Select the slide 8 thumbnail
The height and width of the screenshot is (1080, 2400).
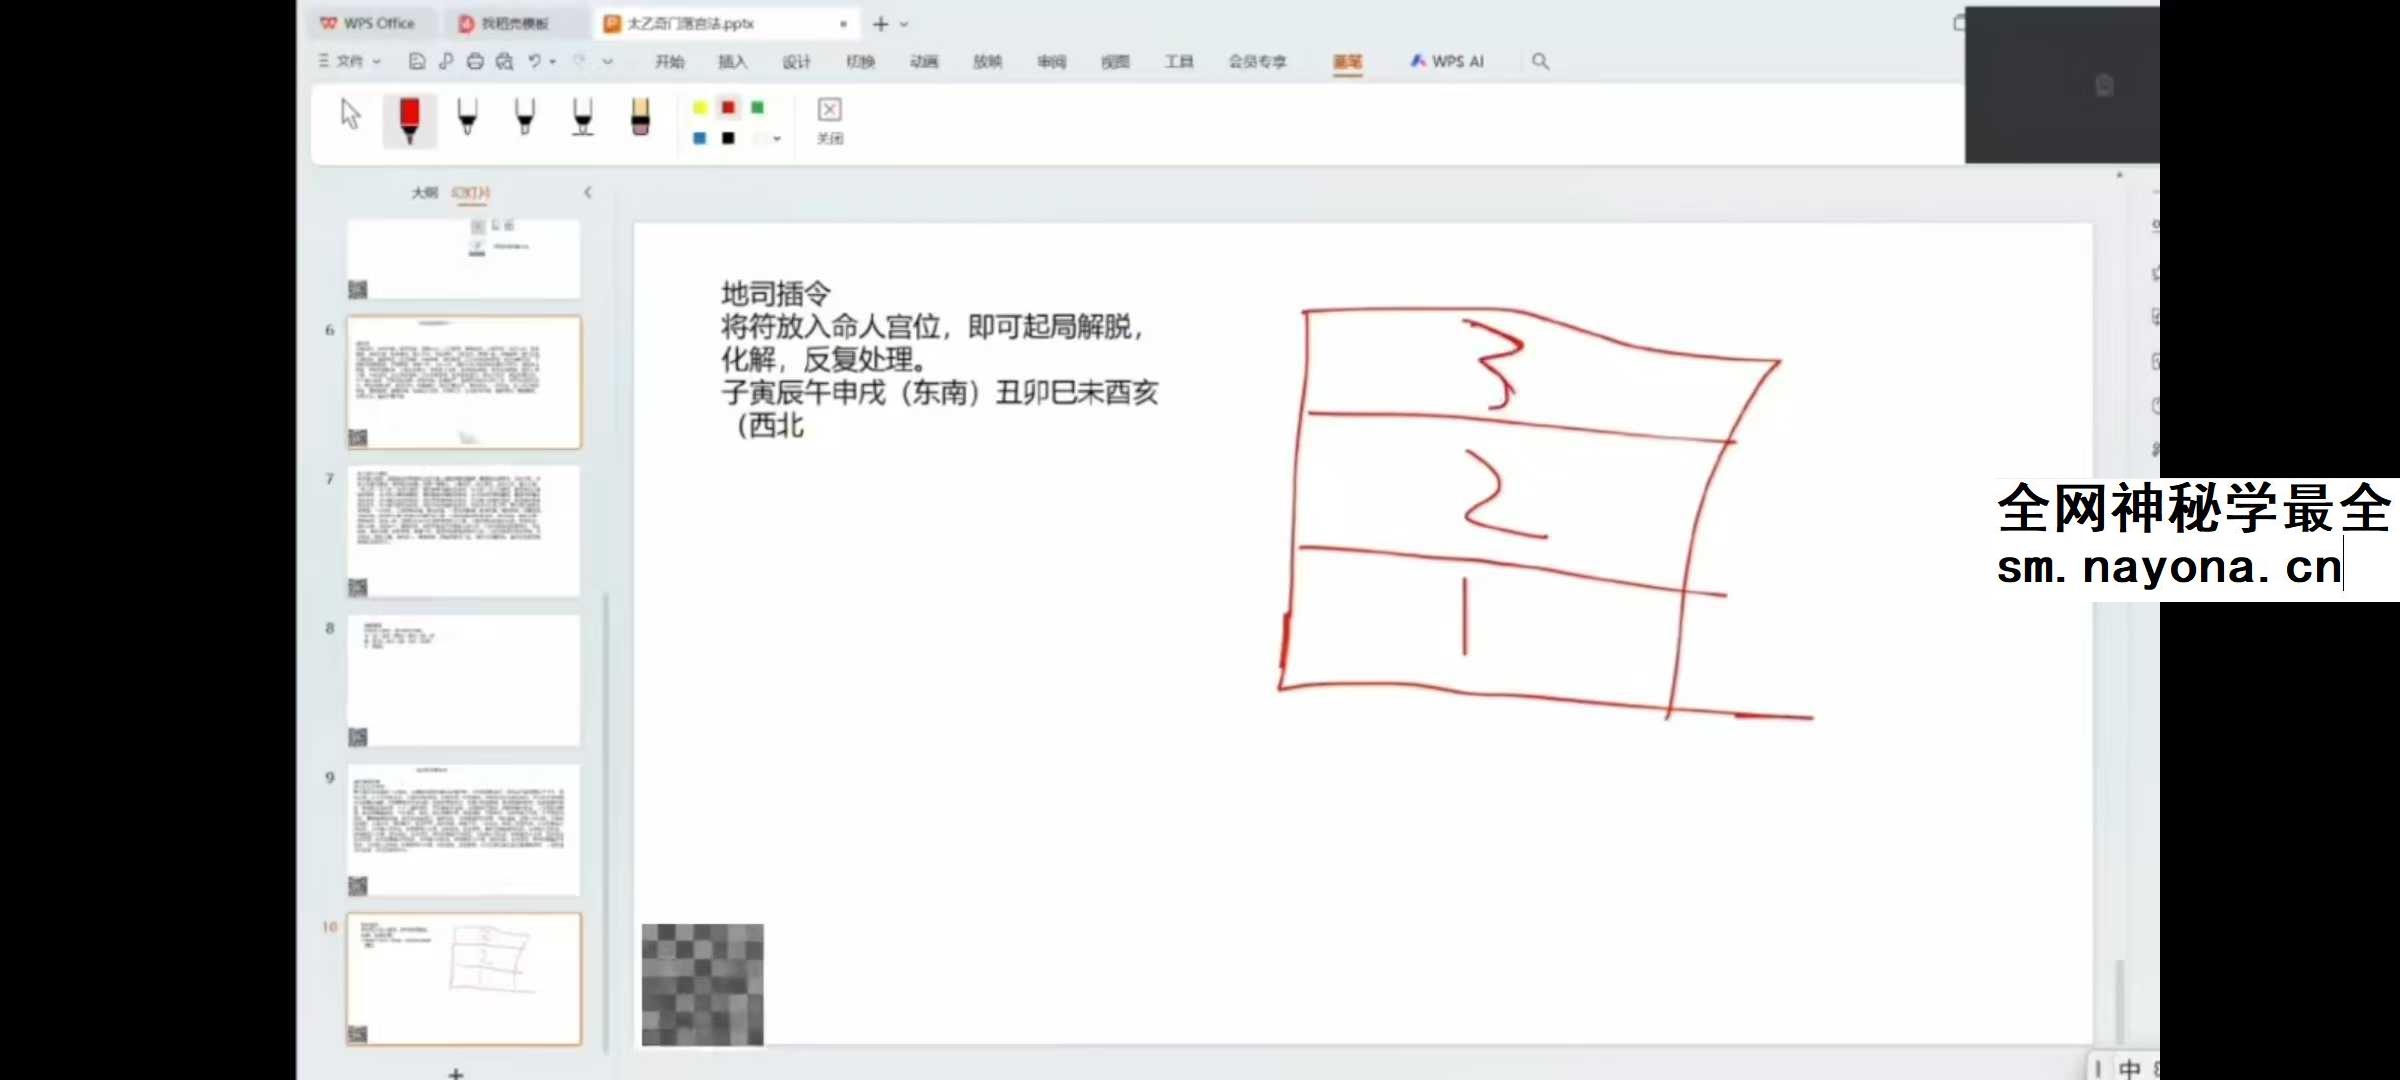point(464,680)
